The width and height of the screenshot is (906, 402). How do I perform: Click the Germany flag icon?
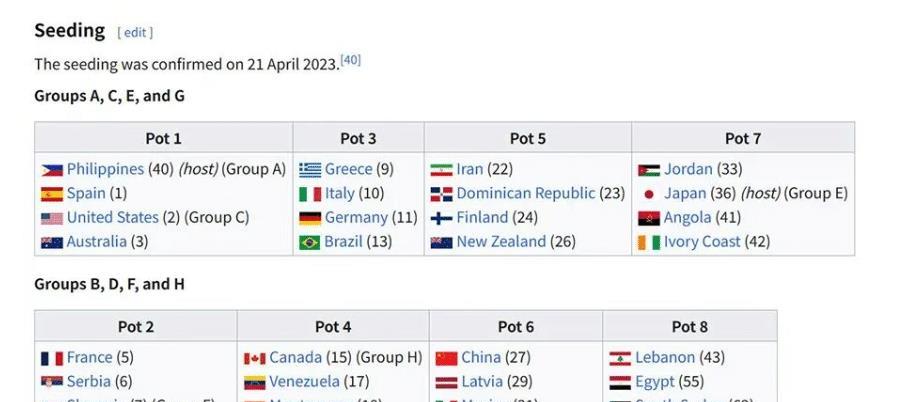pos(310,218)
